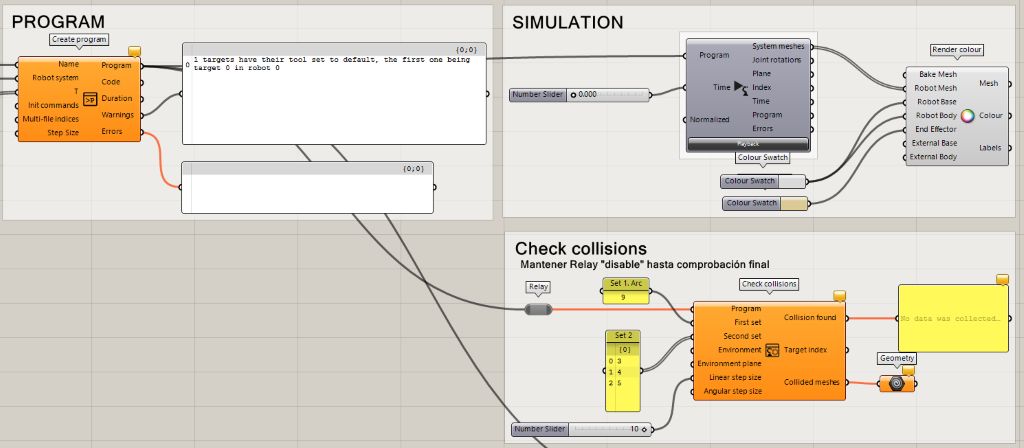Click the Time number slider in Simulation
Screen dimensions: 1024x448
tap(579, 95)
